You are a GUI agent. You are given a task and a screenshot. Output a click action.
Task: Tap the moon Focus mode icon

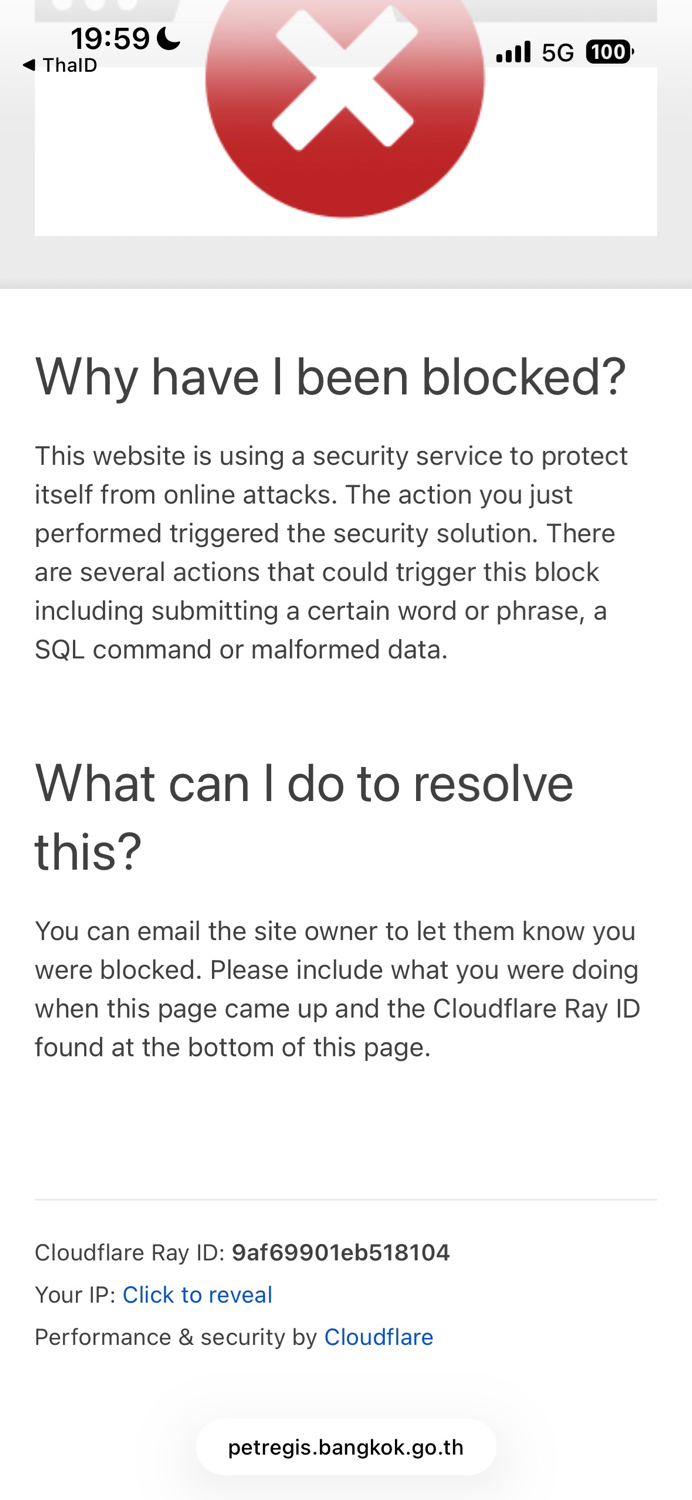[169, 39]
